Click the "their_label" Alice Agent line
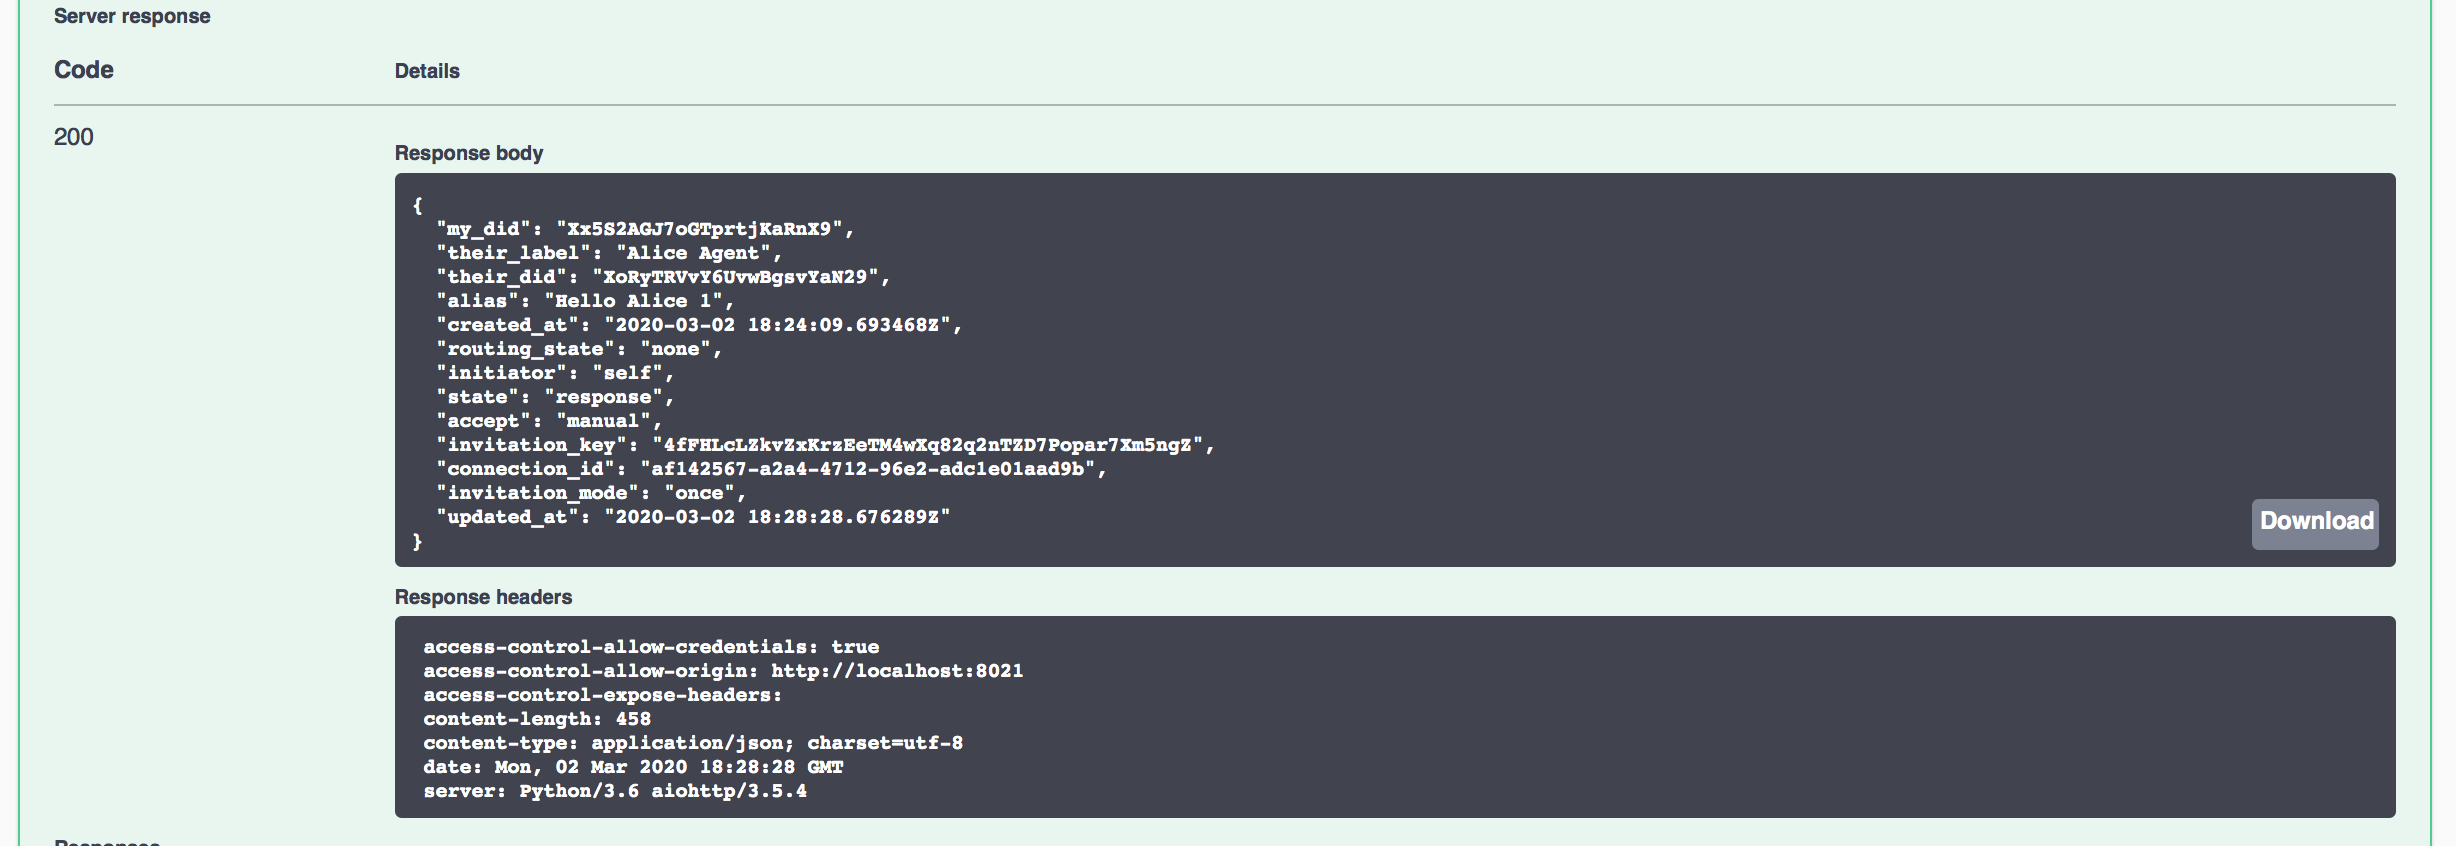 pyautogui.click(x=609, y=253)
